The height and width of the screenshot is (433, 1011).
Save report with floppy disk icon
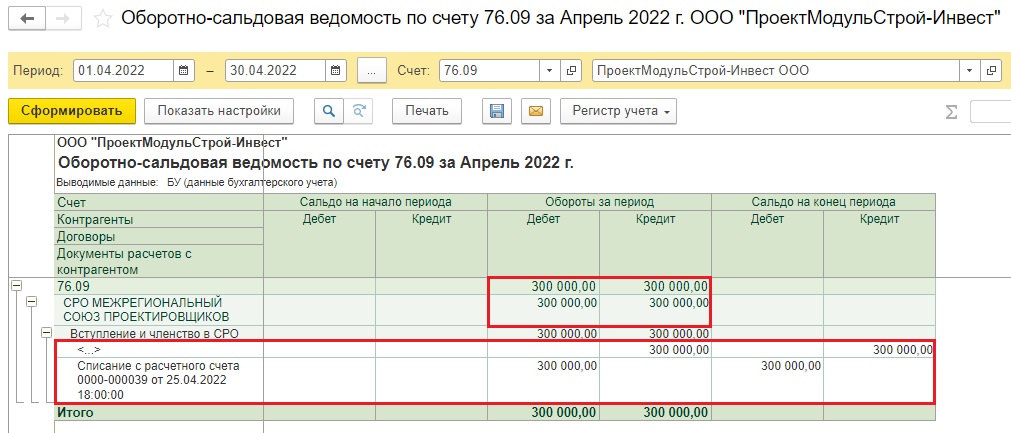coord(497,111)
